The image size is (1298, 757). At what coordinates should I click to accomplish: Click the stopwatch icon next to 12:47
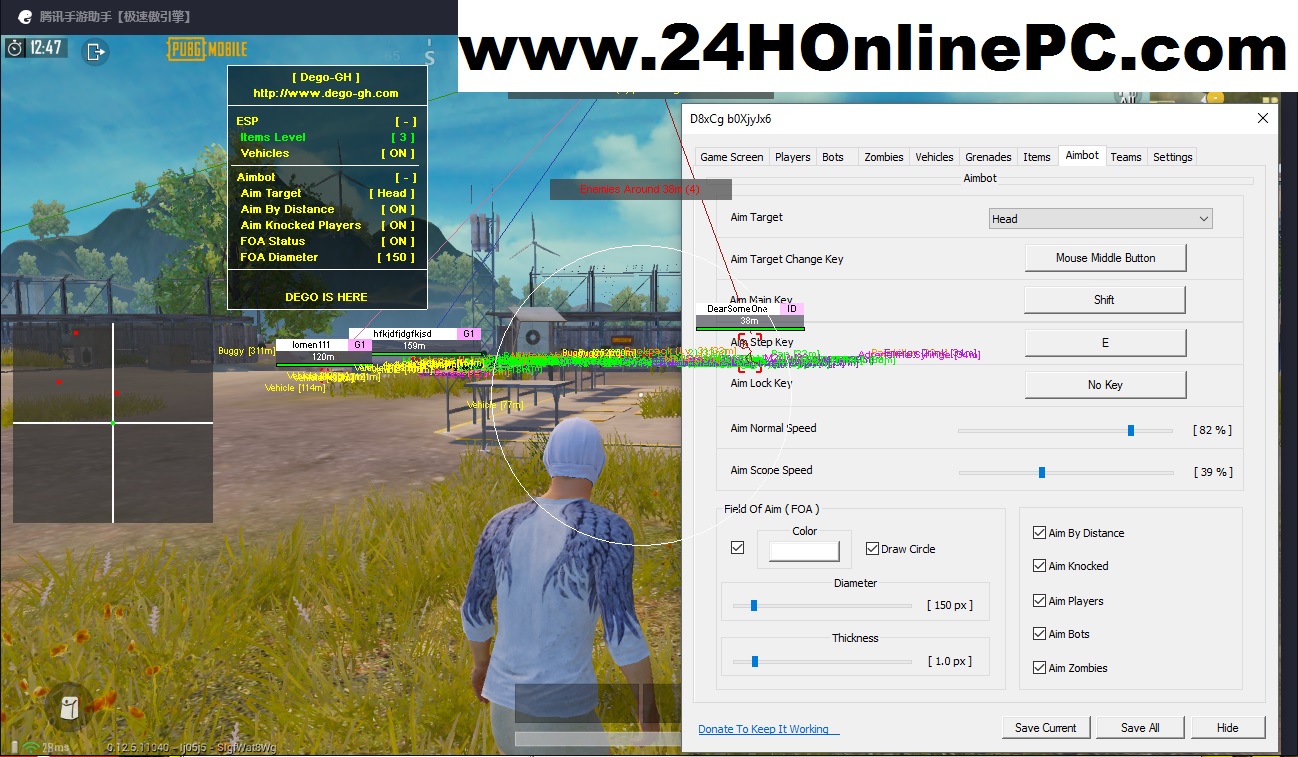tap(15, 47)
